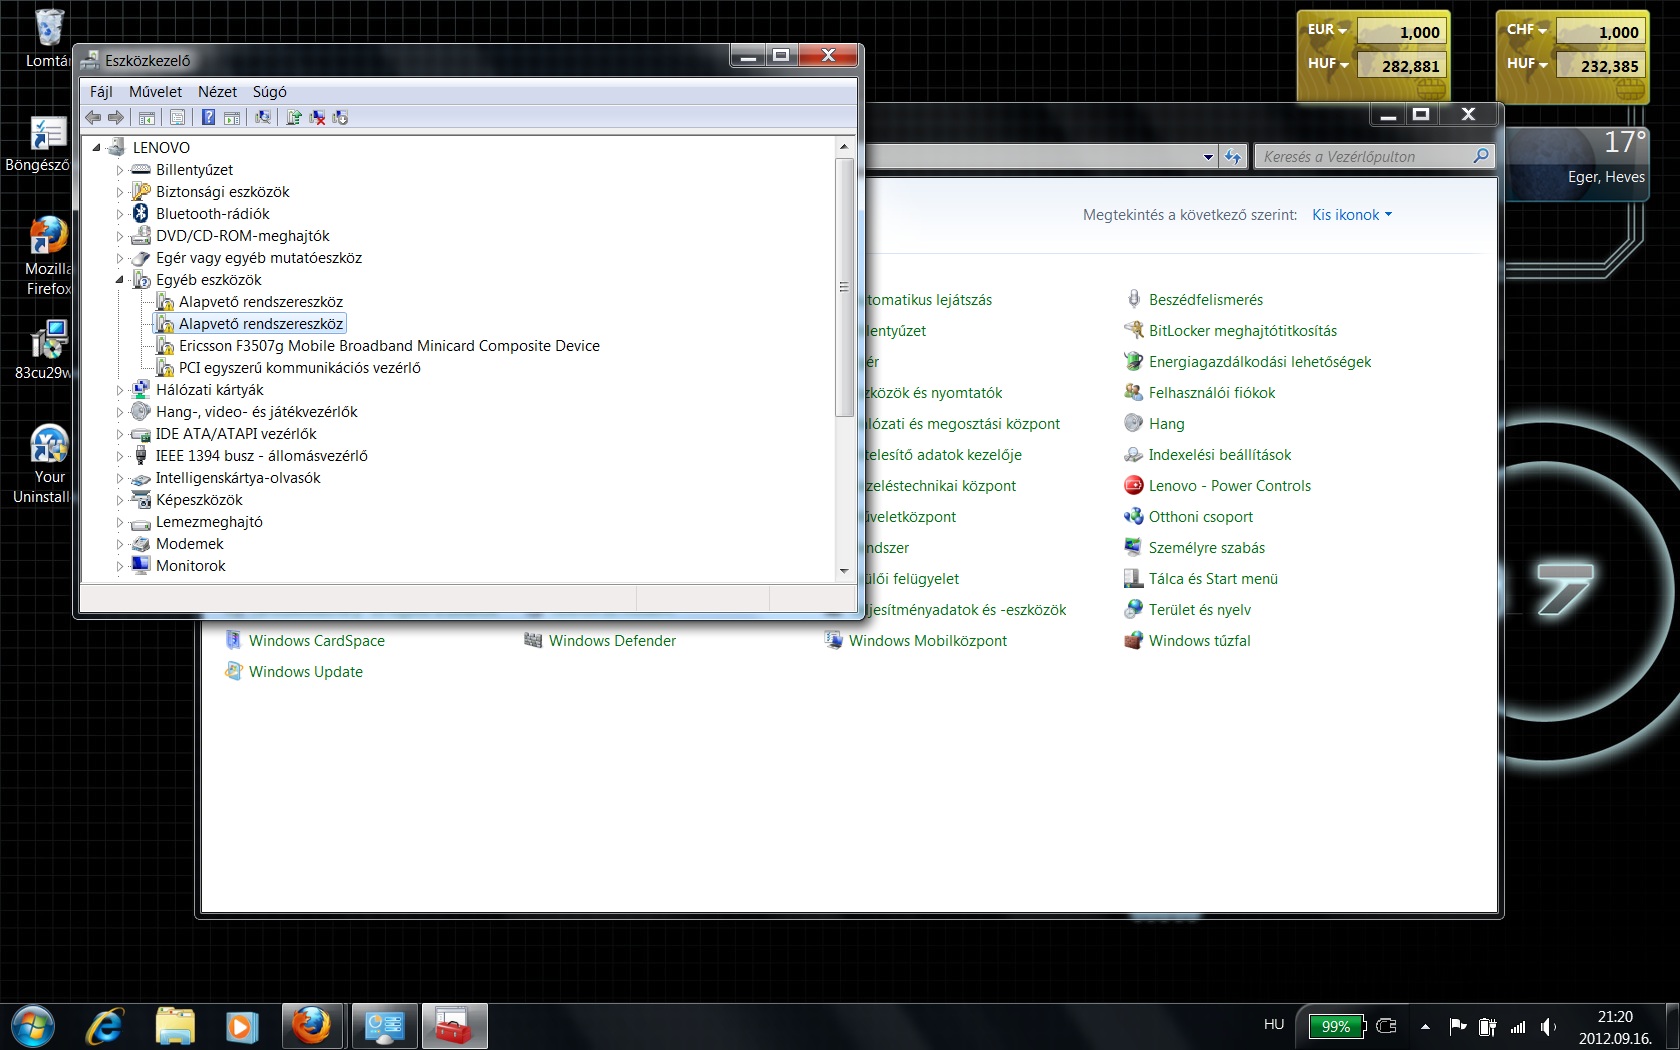
Task: Expand the Bluetooth-rádiók category
Action: [120, 214]
